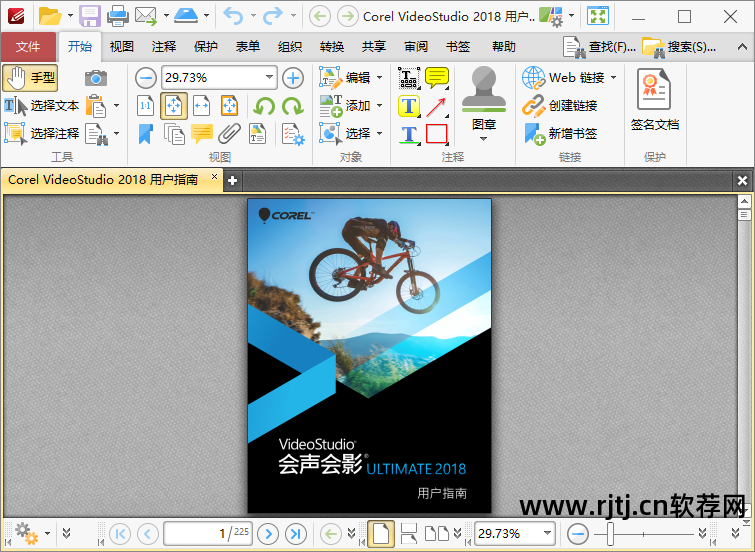Switch to the 保护 ribbon tab
755x552 pixels.
(206, 47)
